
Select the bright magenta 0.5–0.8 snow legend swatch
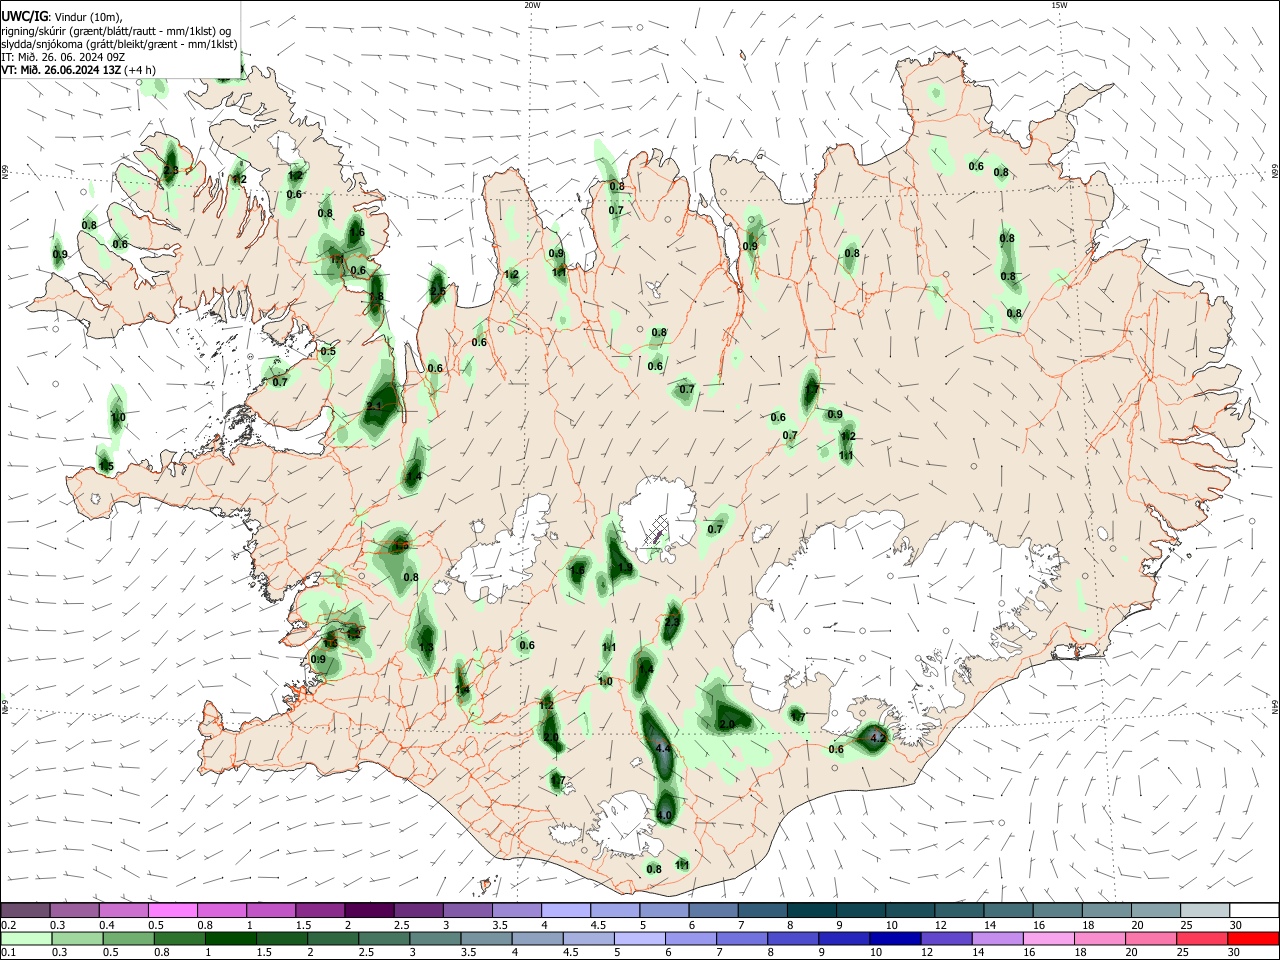point(172,910)
